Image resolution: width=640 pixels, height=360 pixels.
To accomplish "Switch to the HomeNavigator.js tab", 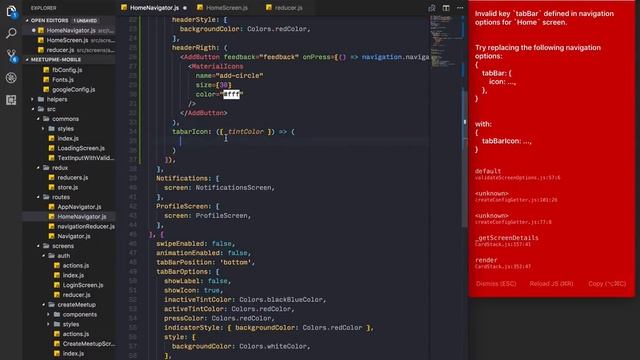I will point(154,8).
